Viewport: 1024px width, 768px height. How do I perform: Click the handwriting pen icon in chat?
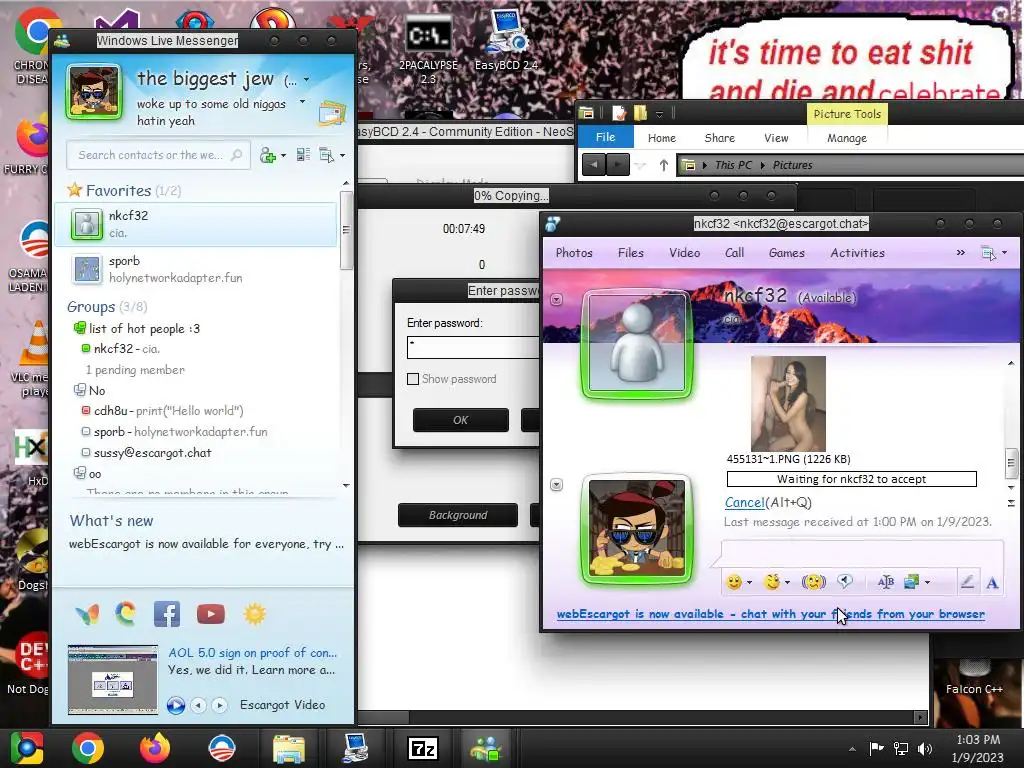tap(967, 581)
